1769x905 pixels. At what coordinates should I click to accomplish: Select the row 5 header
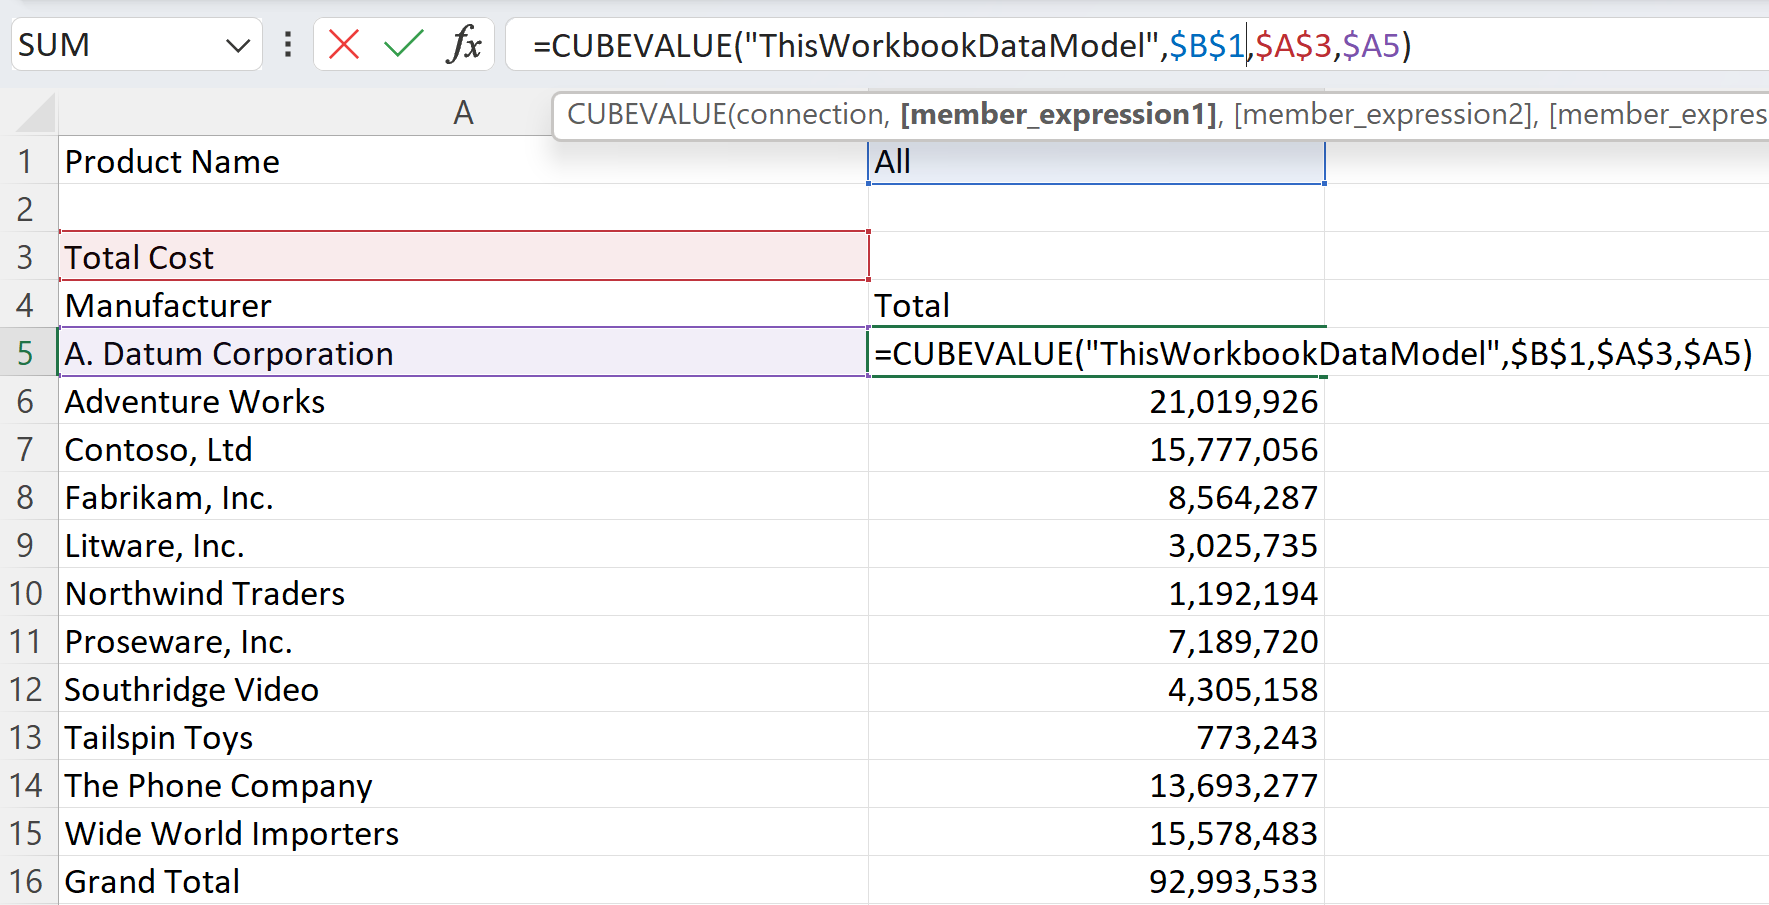pos(27,353)
